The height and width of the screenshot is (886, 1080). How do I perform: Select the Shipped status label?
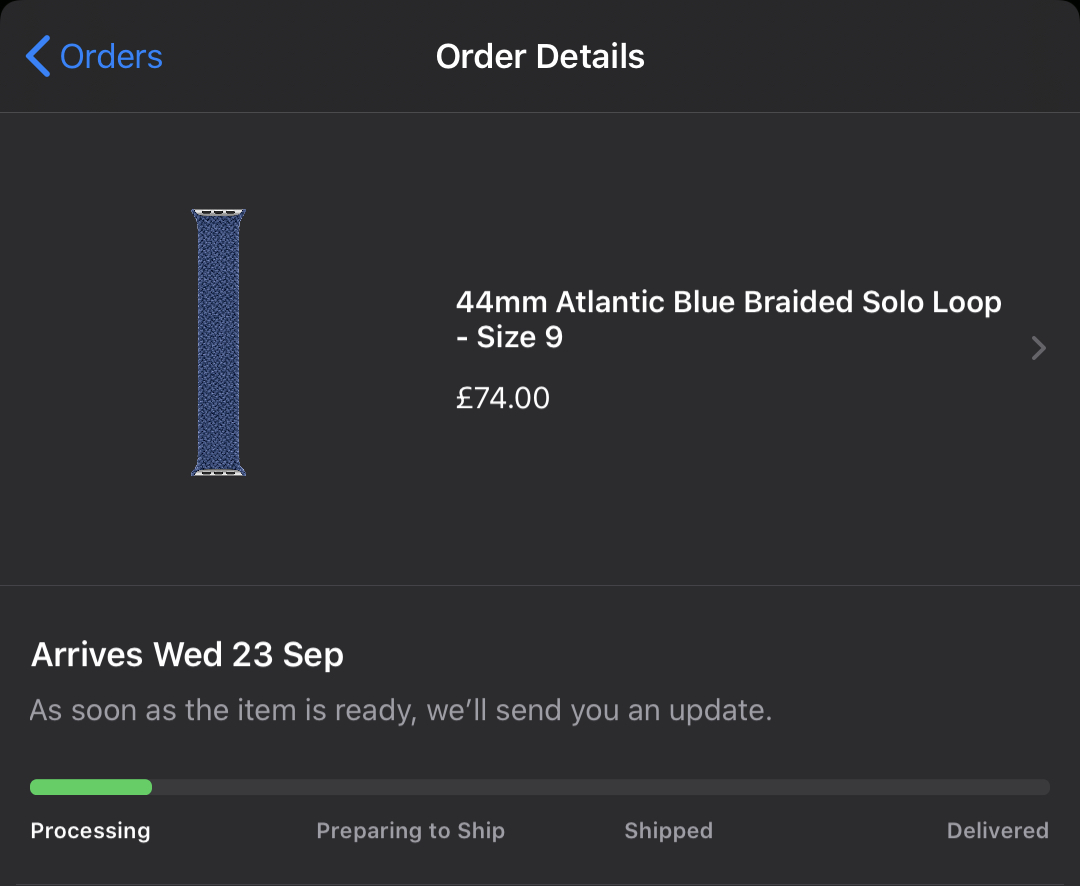click(x=668, y=831)
